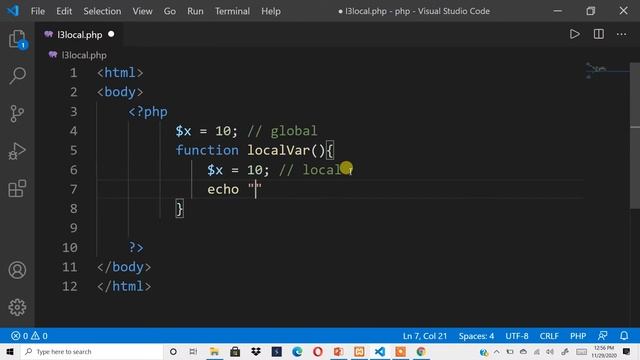The height and width of the screenshot is (360, 640).
Task: Open the View menu
Action: (x=142, y=11)
